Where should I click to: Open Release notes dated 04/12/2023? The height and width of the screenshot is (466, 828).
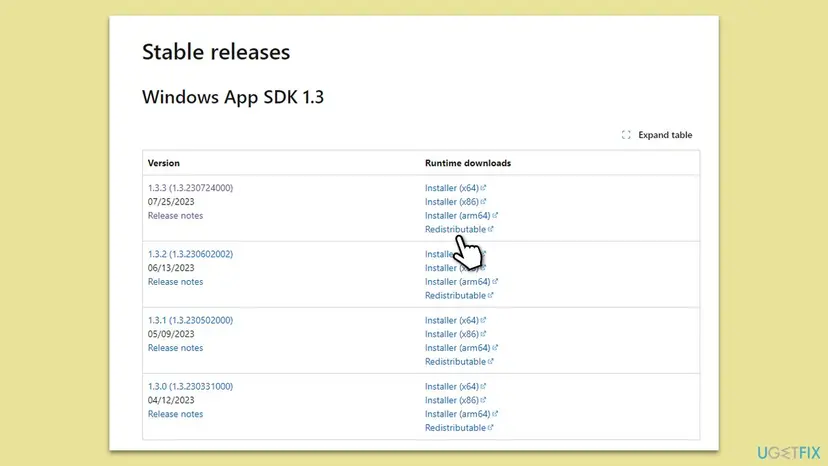[175, 413]
